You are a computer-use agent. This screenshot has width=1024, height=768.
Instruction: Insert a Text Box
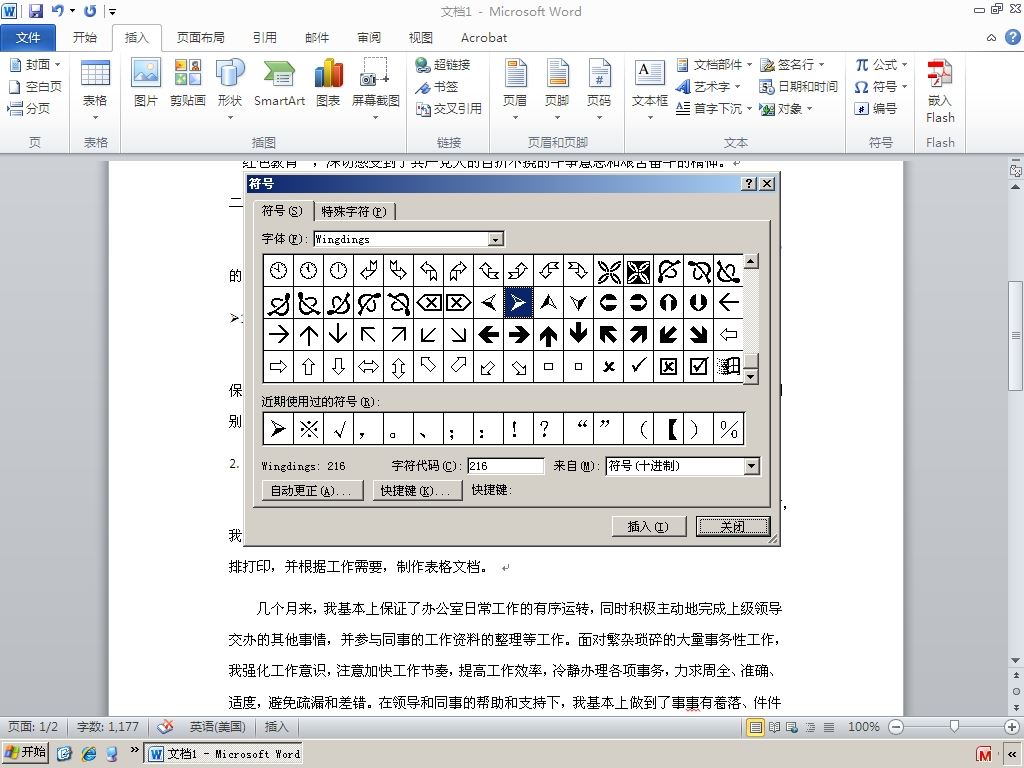tap(650, 88)
